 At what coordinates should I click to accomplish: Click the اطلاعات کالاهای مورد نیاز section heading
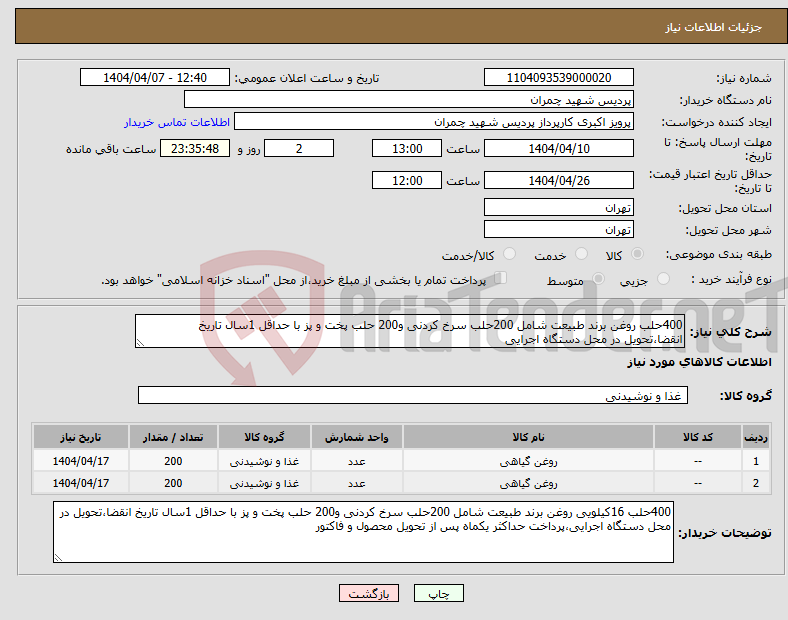699,362
